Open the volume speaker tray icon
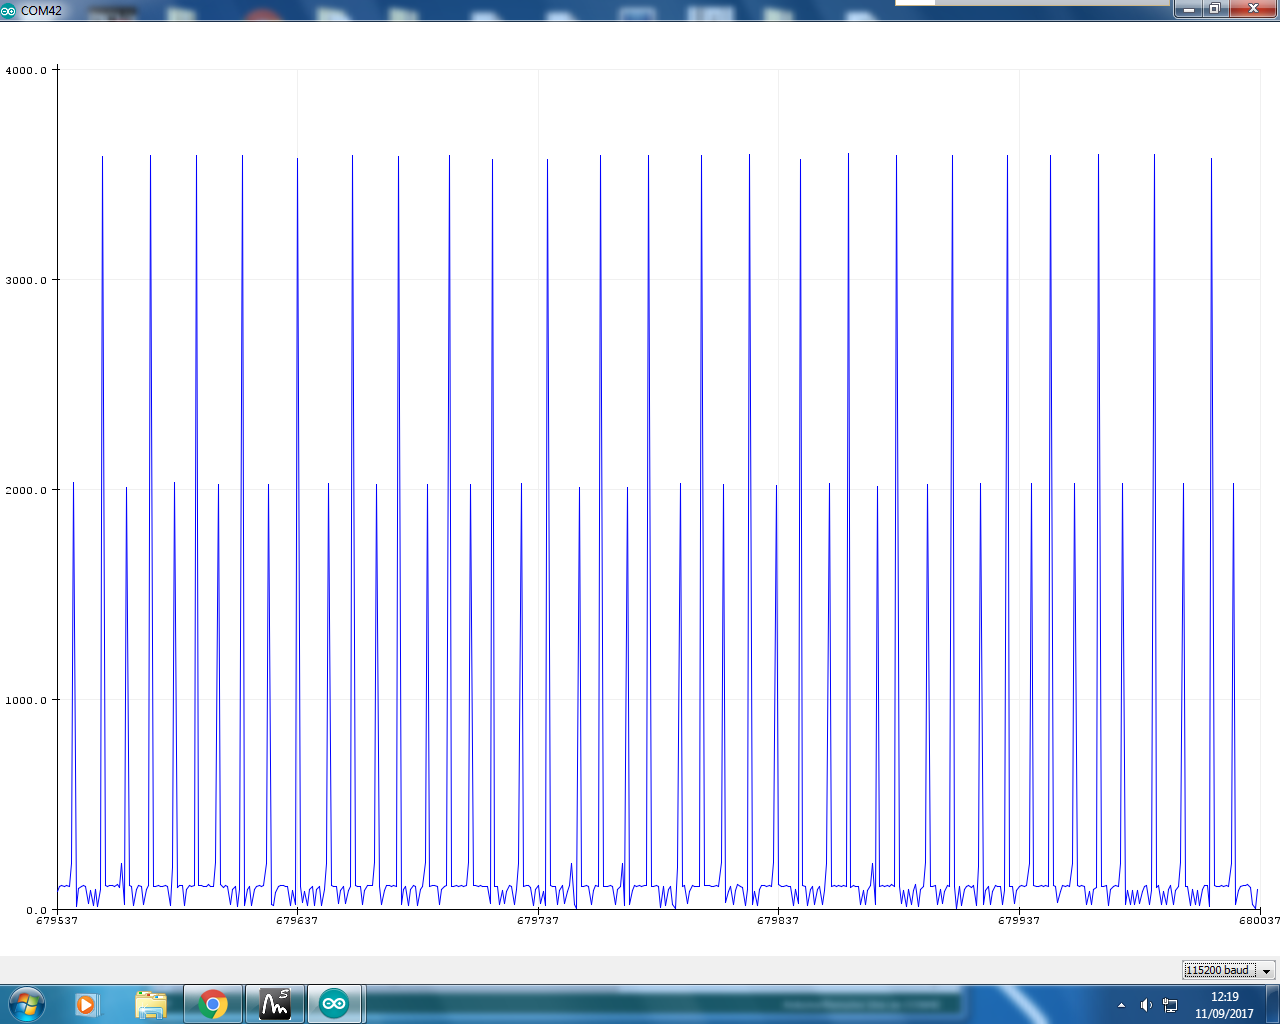Viewport: 1280px width, 1024px height. [1146, 1005]
